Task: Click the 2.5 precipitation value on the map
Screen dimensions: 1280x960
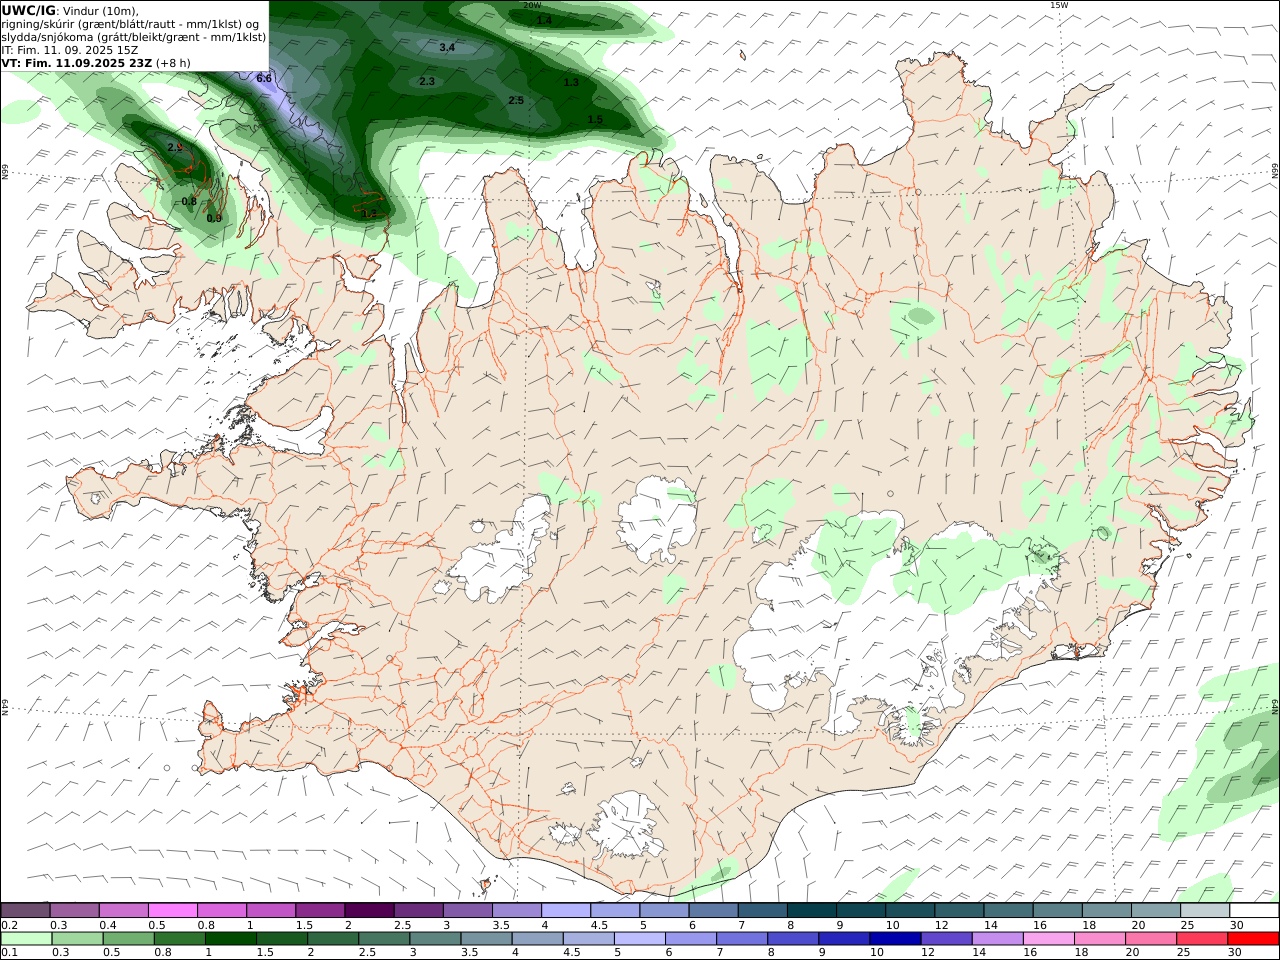Action: 516,100
